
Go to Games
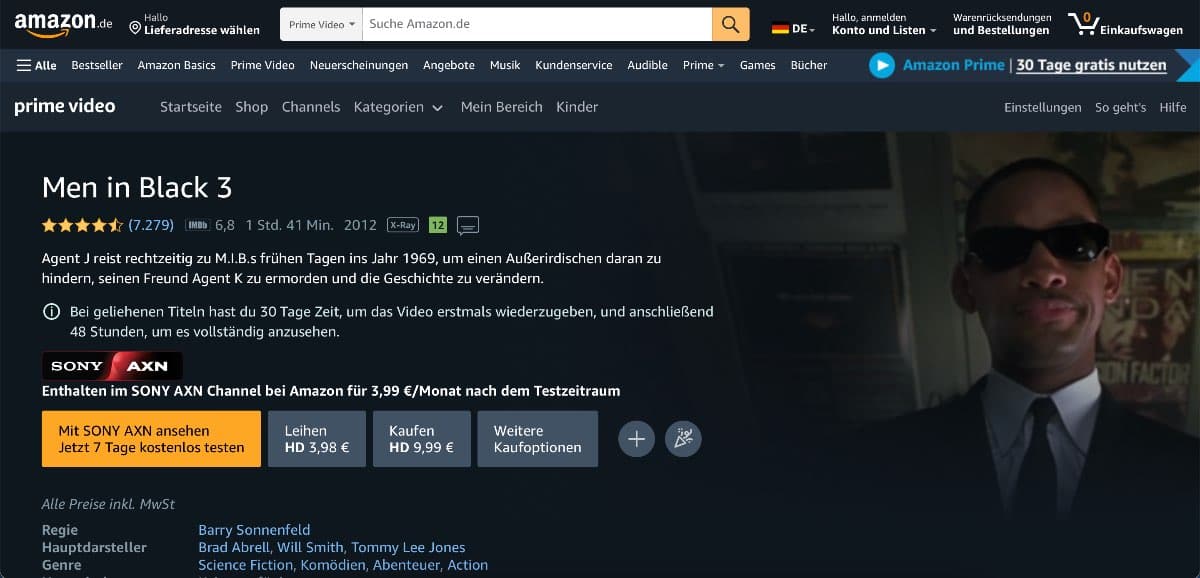pos(758,65)
